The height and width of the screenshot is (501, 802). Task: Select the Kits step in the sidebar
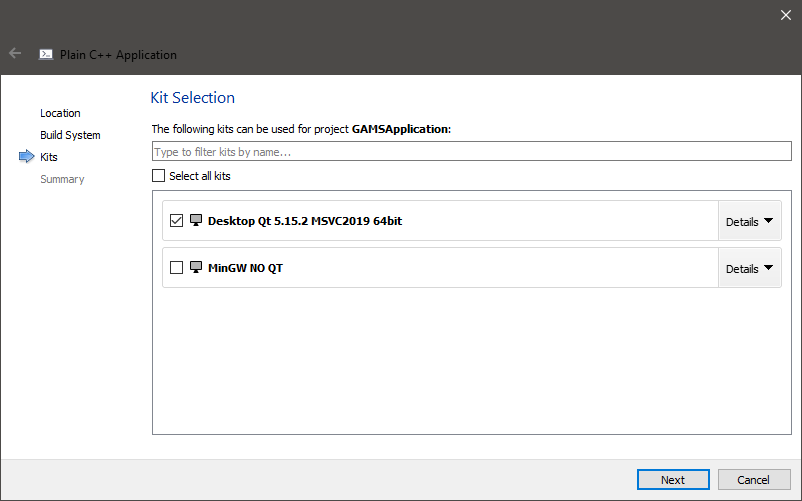point(49,157)
